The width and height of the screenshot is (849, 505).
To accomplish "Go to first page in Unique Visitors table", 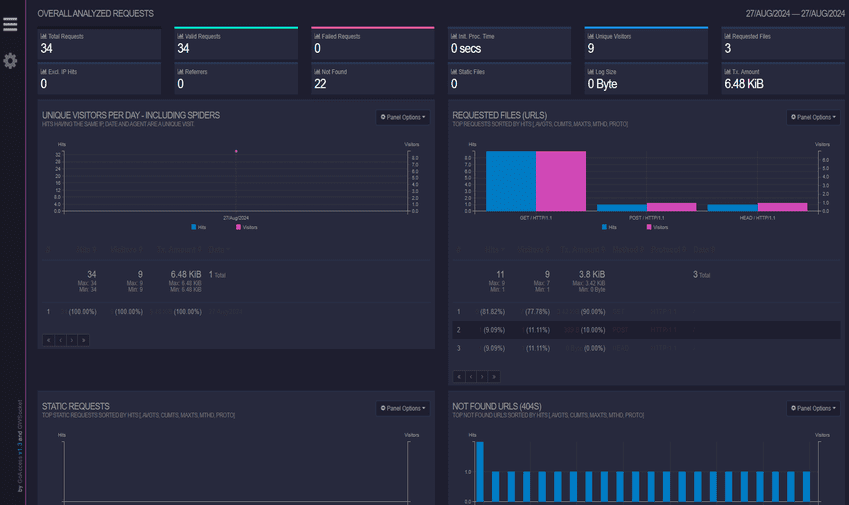I will [x=48, y=340].
